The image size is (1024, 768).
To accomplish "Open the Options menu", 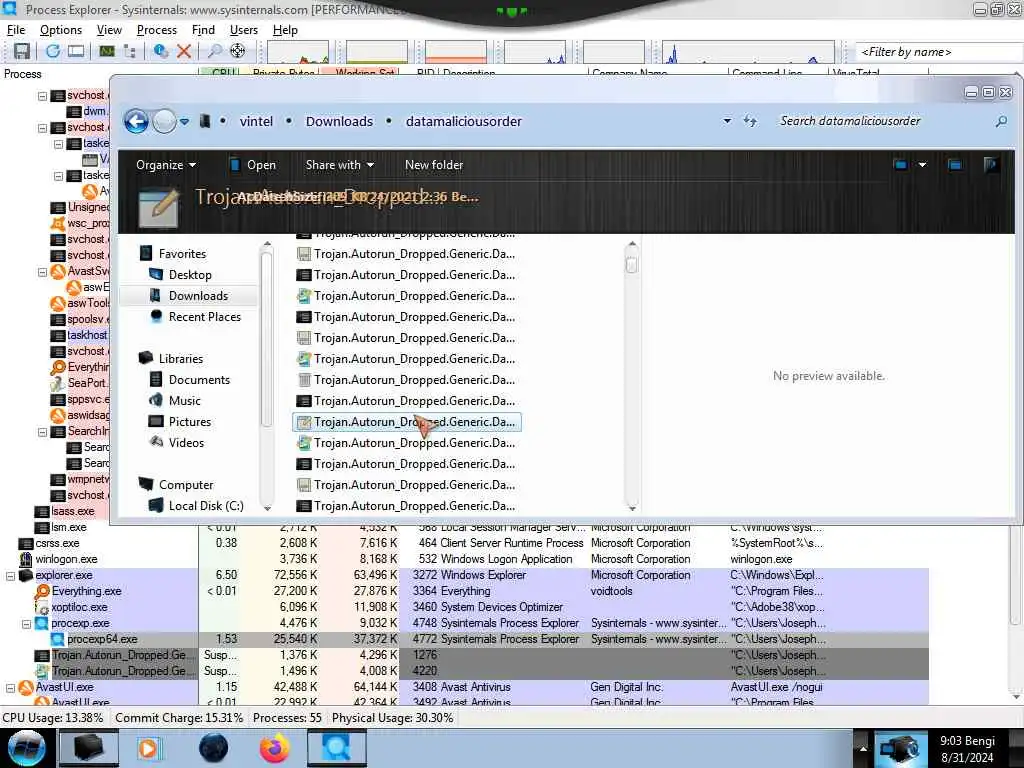I will (x=61, y=30).
